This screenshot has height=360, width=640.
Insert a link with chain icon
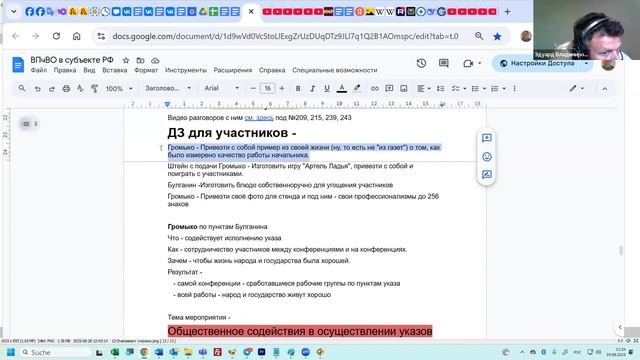374,89
